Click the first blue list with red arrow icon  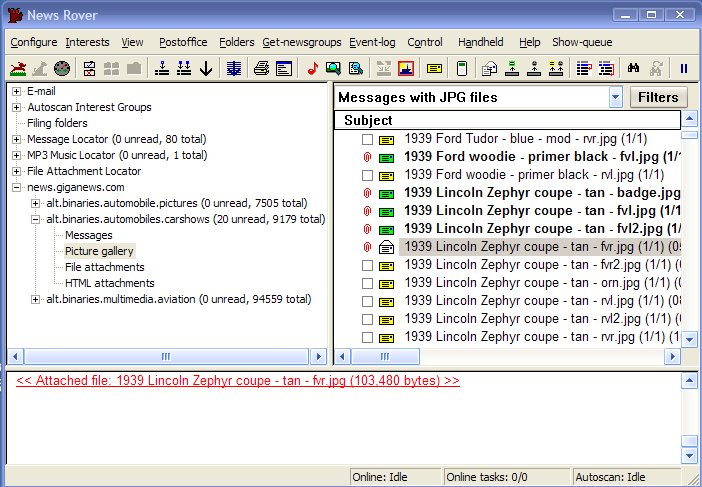584,68
